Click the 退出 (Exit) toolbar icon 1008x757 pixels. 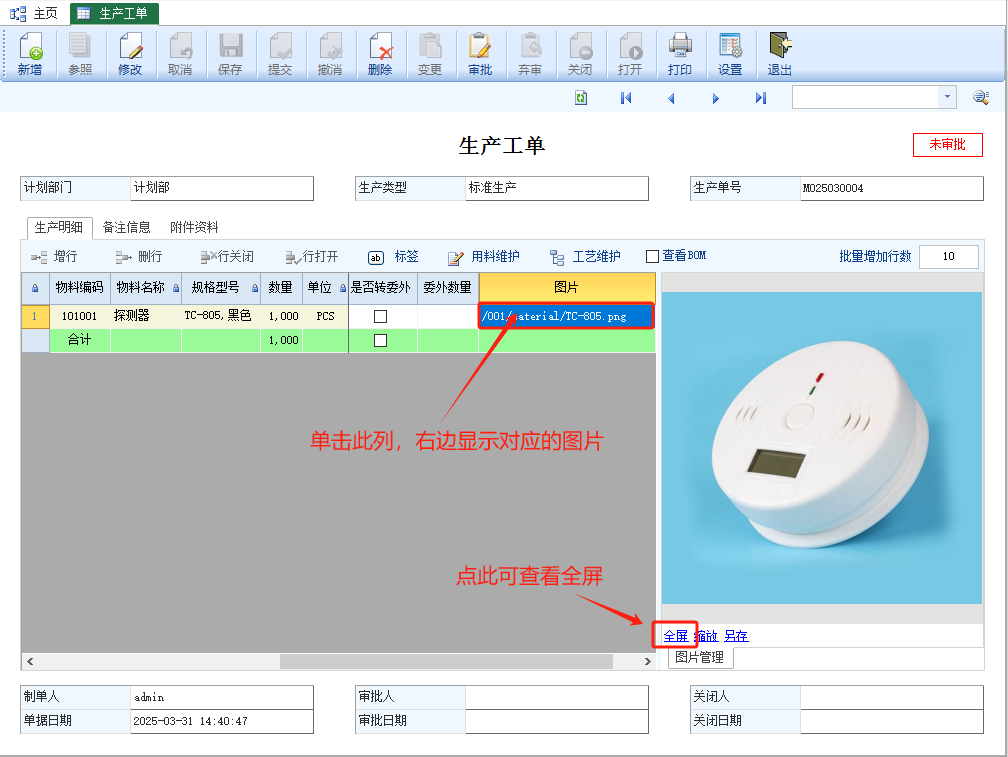(780, 54)
